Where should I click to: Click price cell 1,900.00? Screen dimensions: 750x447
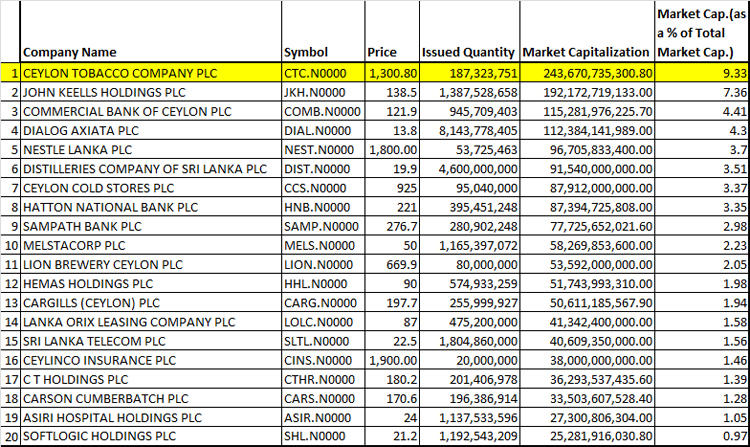tap(392, 360)
